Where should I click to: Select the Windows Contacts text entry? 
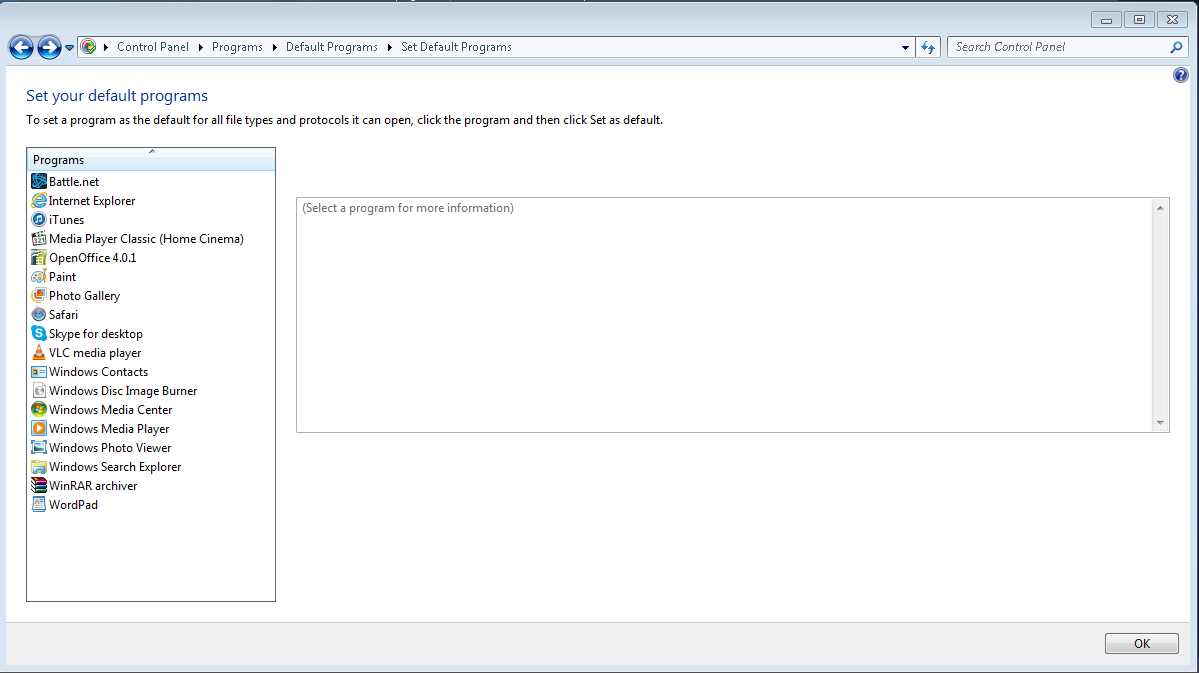pyautogui.click(x=99, y=372)
